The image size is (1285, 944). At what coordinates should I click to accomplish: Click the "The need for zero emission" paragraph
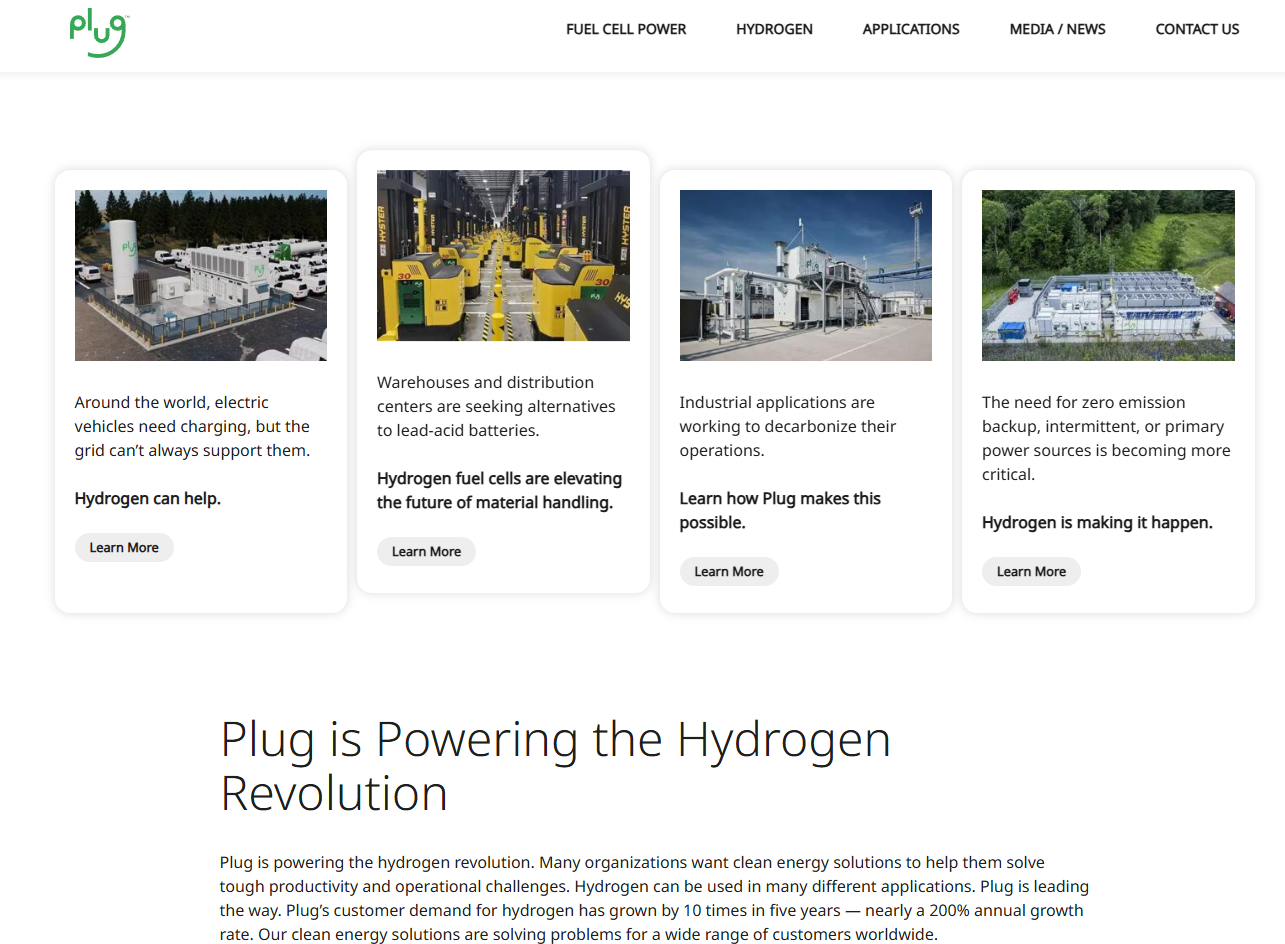(x=1106, y=439)
